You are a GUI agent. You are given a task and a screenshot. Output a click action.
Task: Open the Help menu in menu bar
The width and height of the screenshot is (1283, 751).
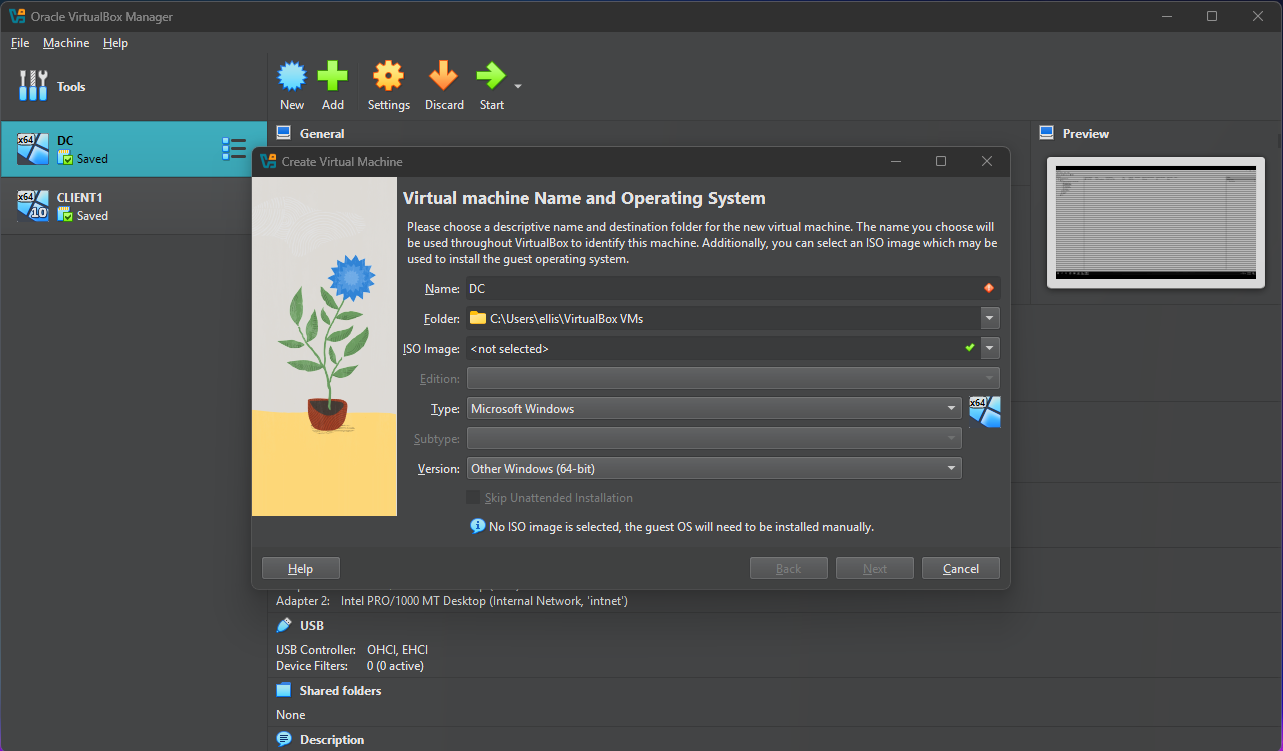115,43
